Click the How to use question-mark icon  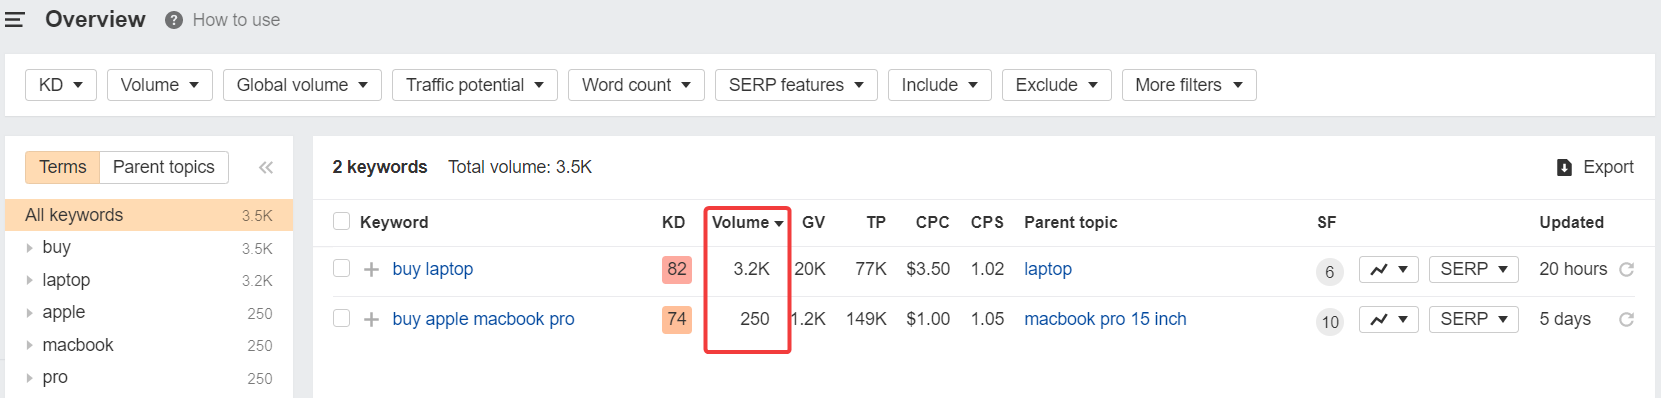coord(174,20)
